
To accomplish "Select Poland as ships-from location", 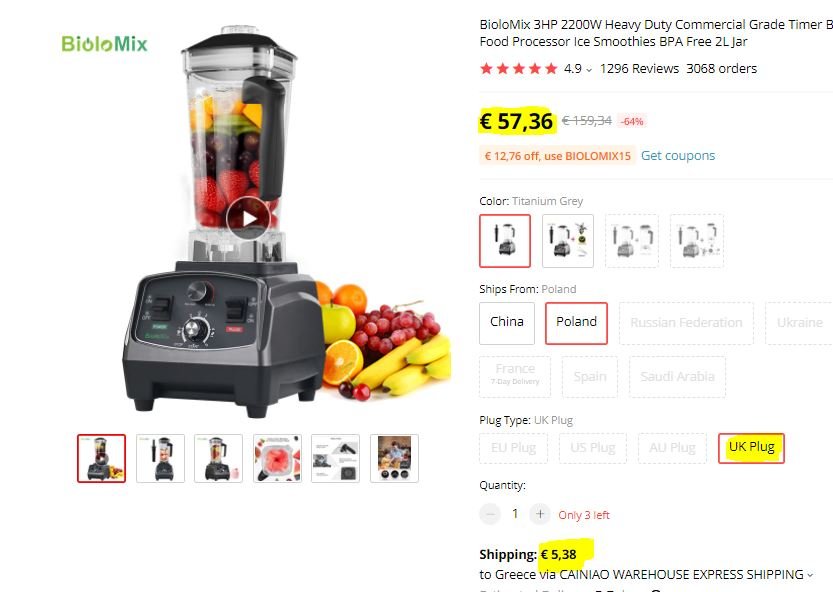I will pyautogui.click(x=576, y=323).
